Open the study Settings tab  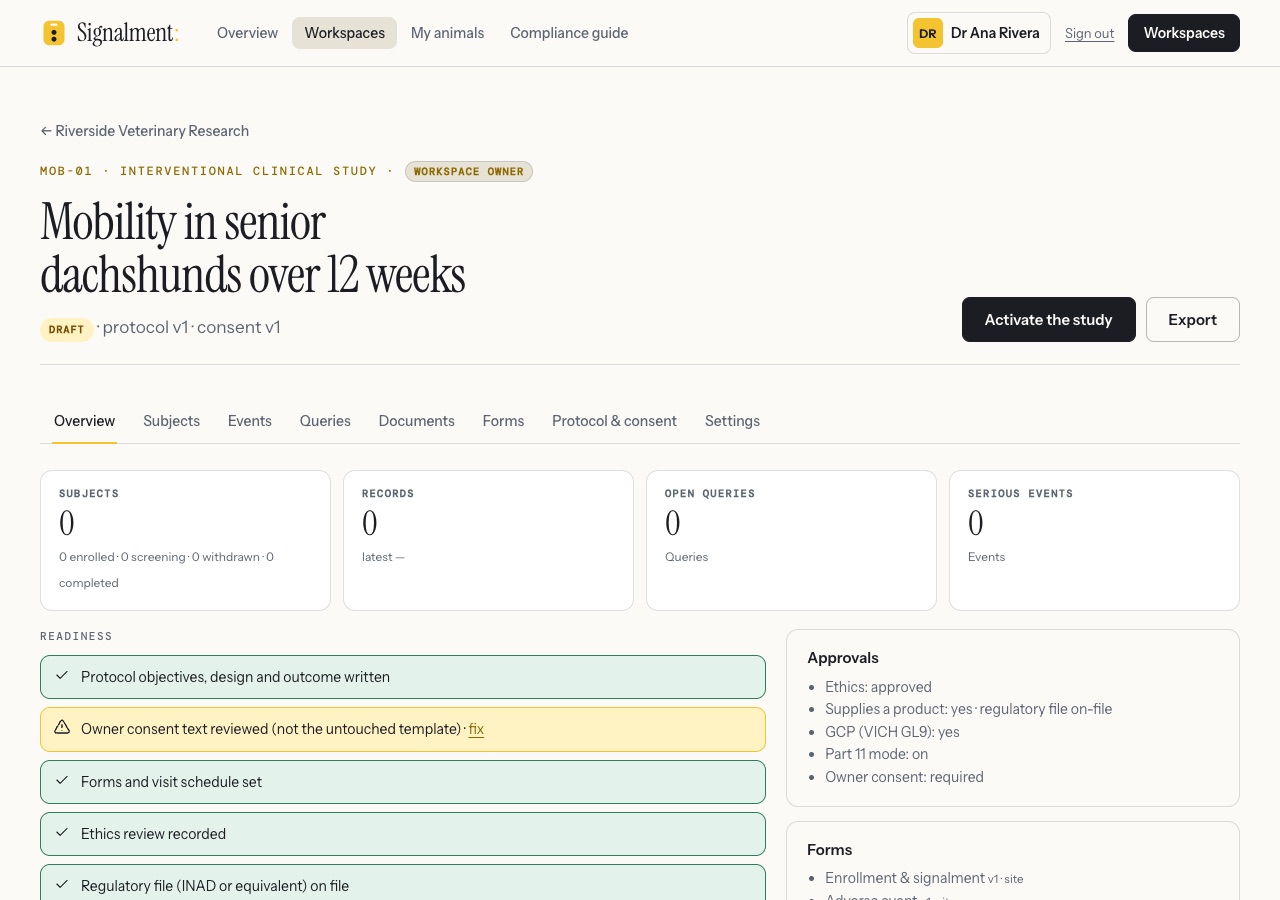click(732, 421)
